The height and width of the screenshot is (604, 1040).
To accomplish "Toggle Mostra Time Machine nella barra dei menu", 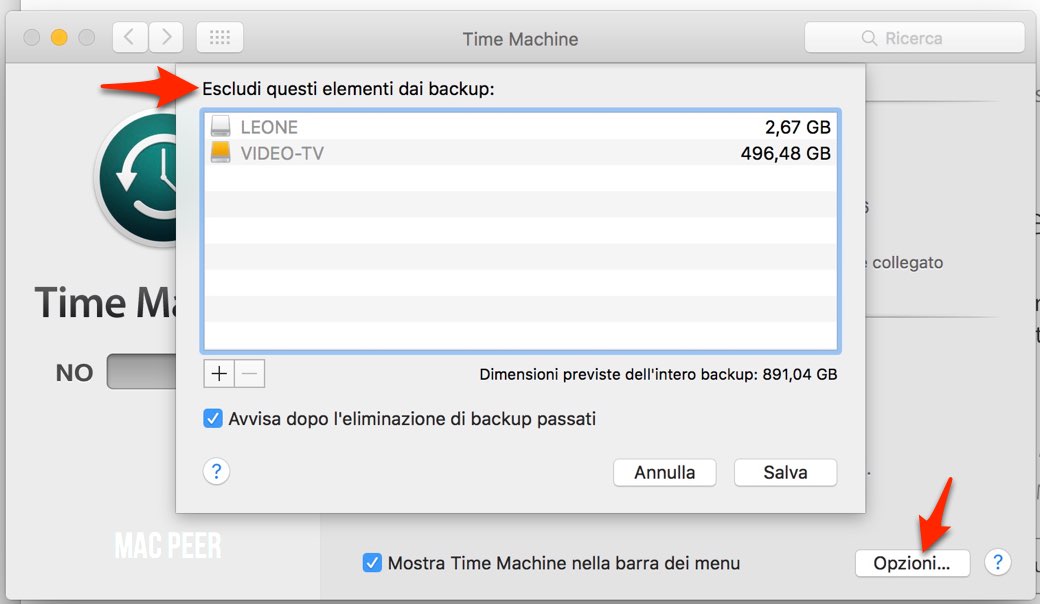I will pyautogui.click(x=372, y=563).
